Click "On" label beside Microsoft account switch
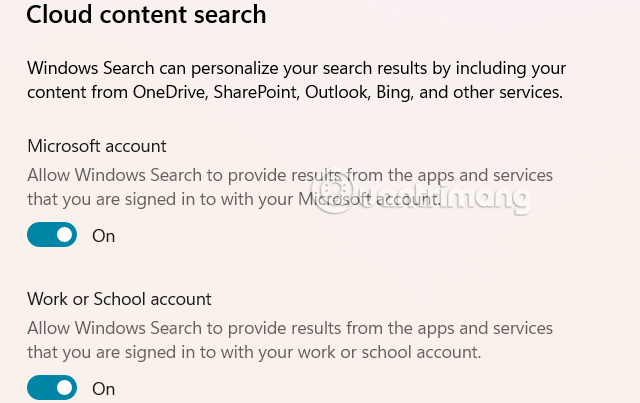Image resolution: width=640 pixels, height=403 pixels. [104, 236]
